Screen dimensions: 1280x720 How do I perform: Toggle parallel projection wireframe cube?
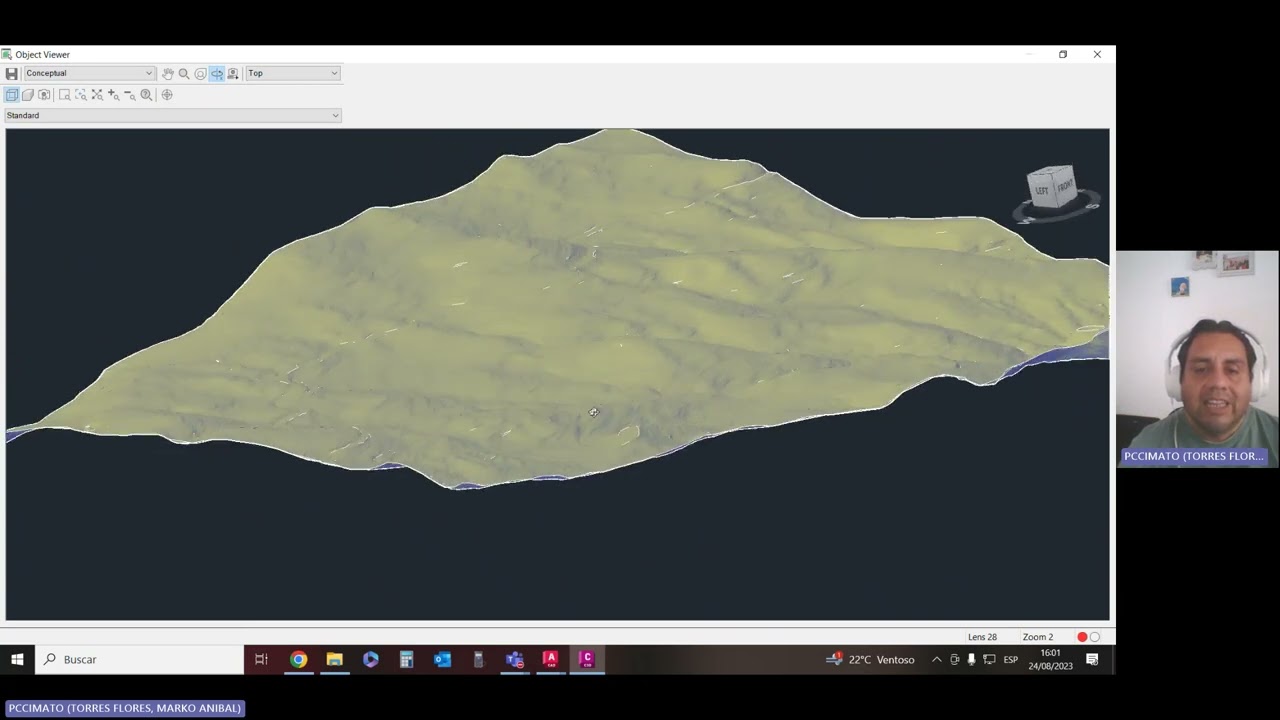tap(12, 94)
